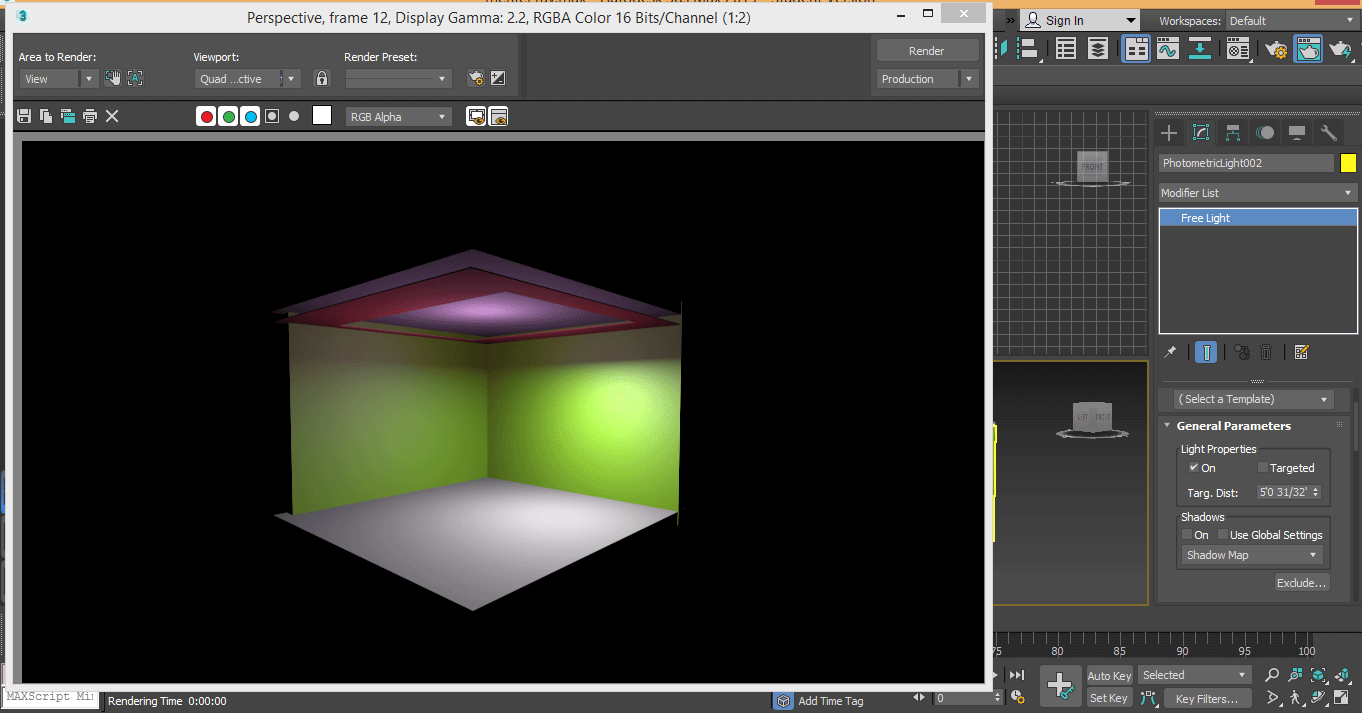
Task: Switch to the Hierarchy panel tab
Action: [1233, 133]
